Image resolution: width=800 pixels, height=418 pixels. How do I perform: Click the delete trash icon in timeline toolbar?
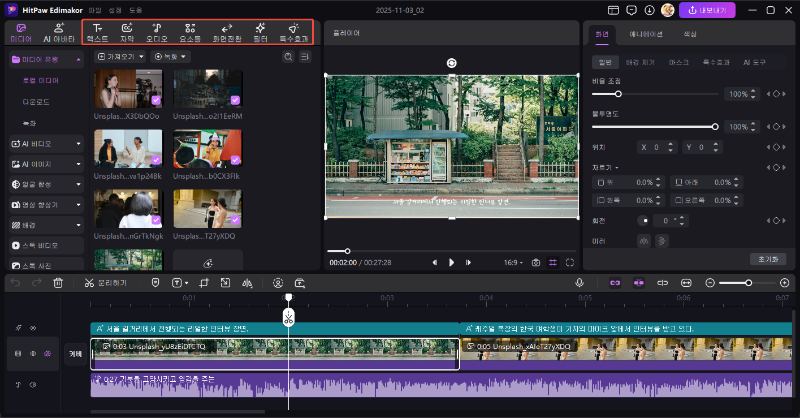pyautogui.click(x=58, y=283)
